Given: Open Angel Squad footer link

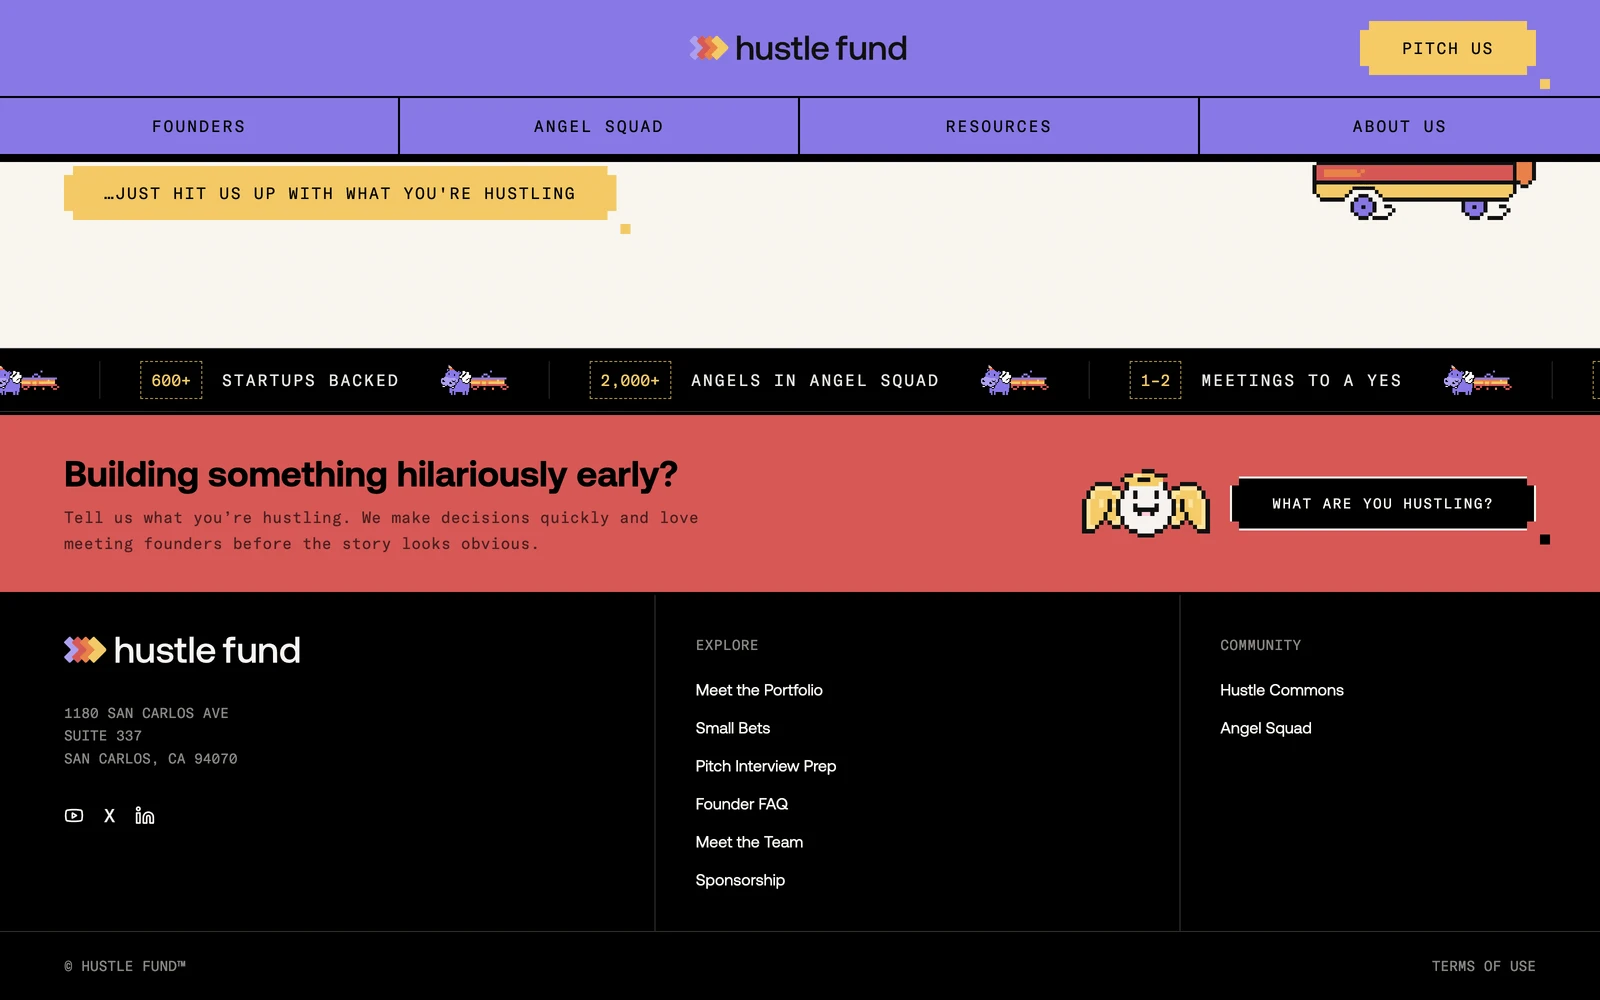Looking at the screenshot, I should 1266,728.
